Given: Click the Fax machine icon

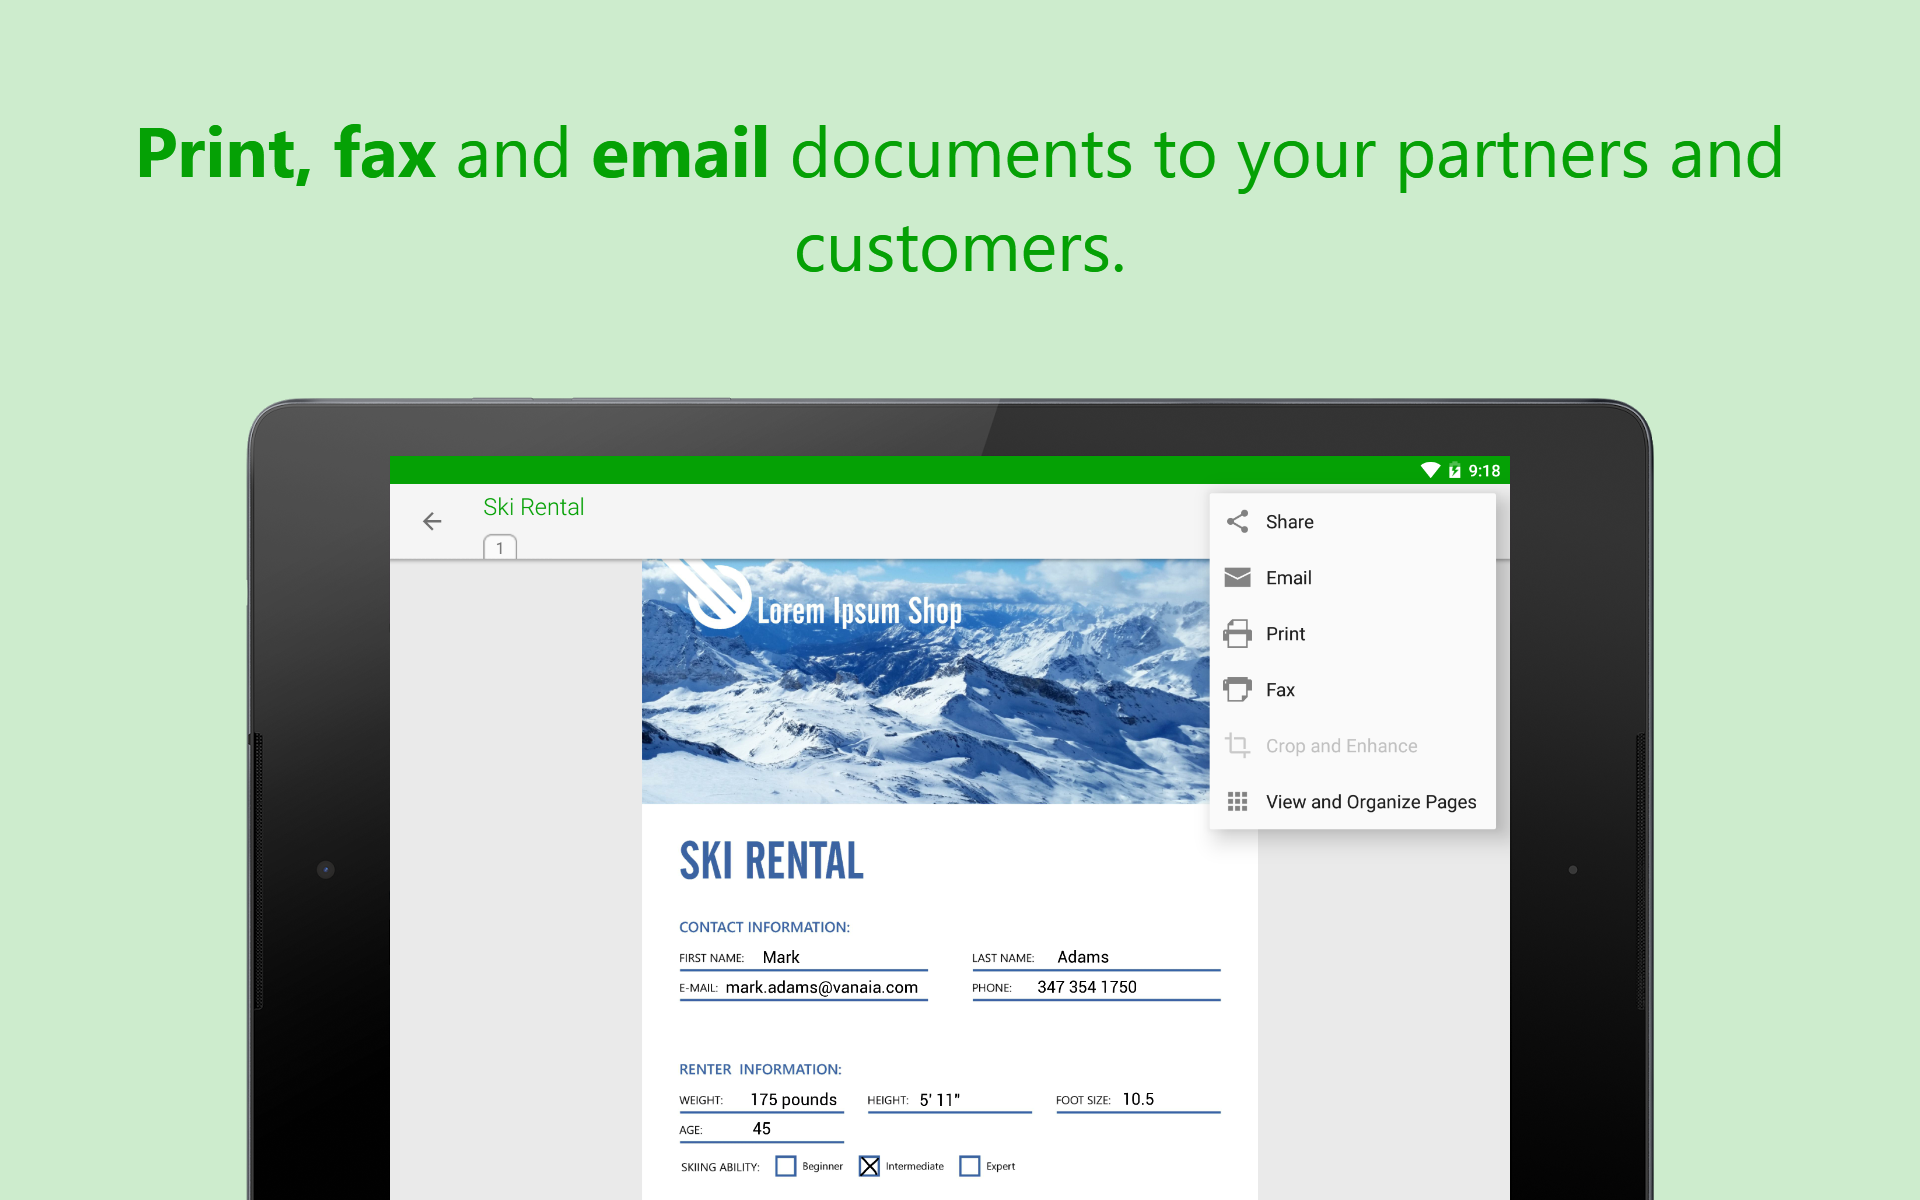Looking at the screenshot, I should pyautogui.click(x=1237, y=689).
